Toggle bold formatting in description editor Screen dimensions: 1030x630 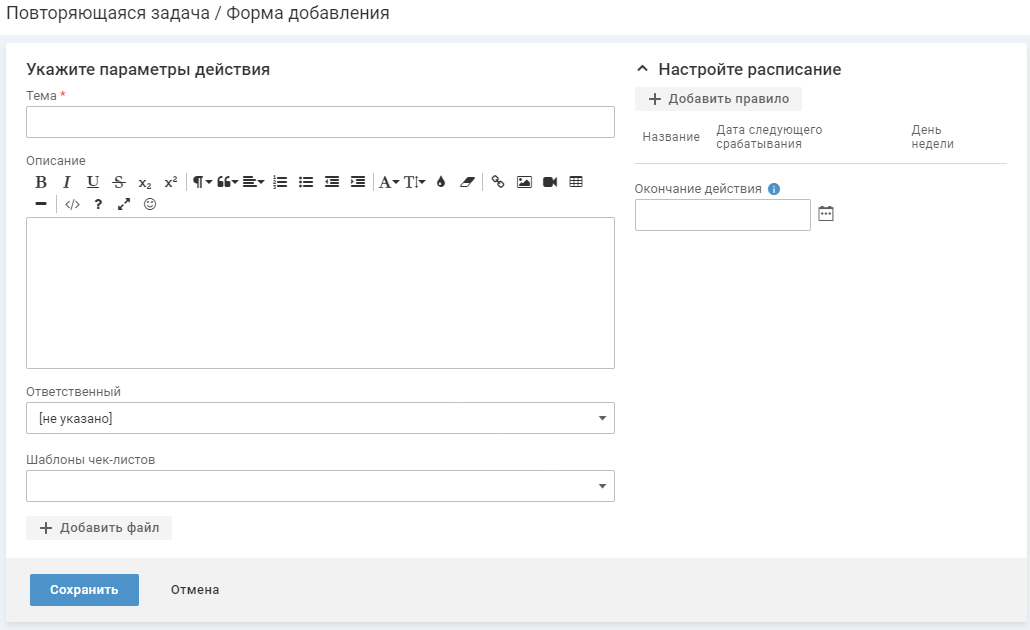(41, 182)
